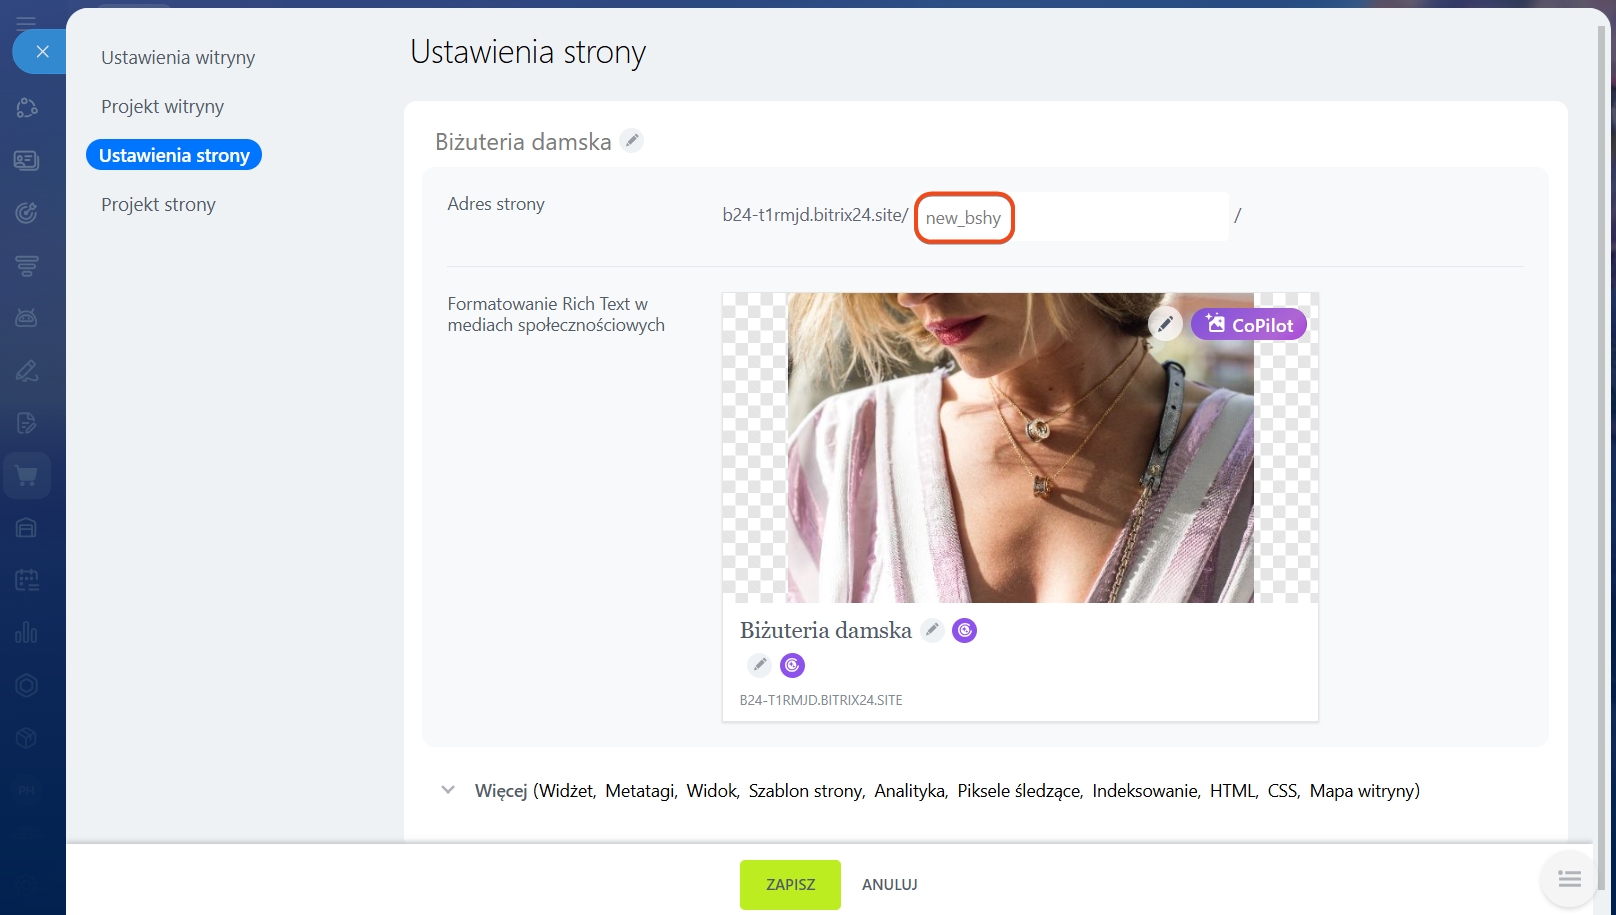Edit the Rich Text title Biżuteria damska
Viewport: 1616px width, 915px height.
[x=932, y=630]
